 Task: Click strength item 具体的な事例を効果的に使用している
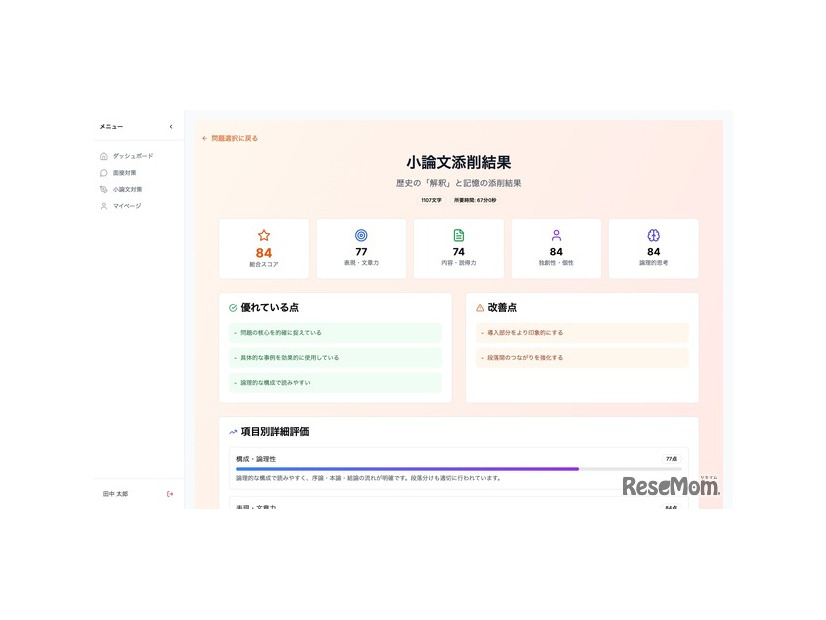click(x=336, y=358)
